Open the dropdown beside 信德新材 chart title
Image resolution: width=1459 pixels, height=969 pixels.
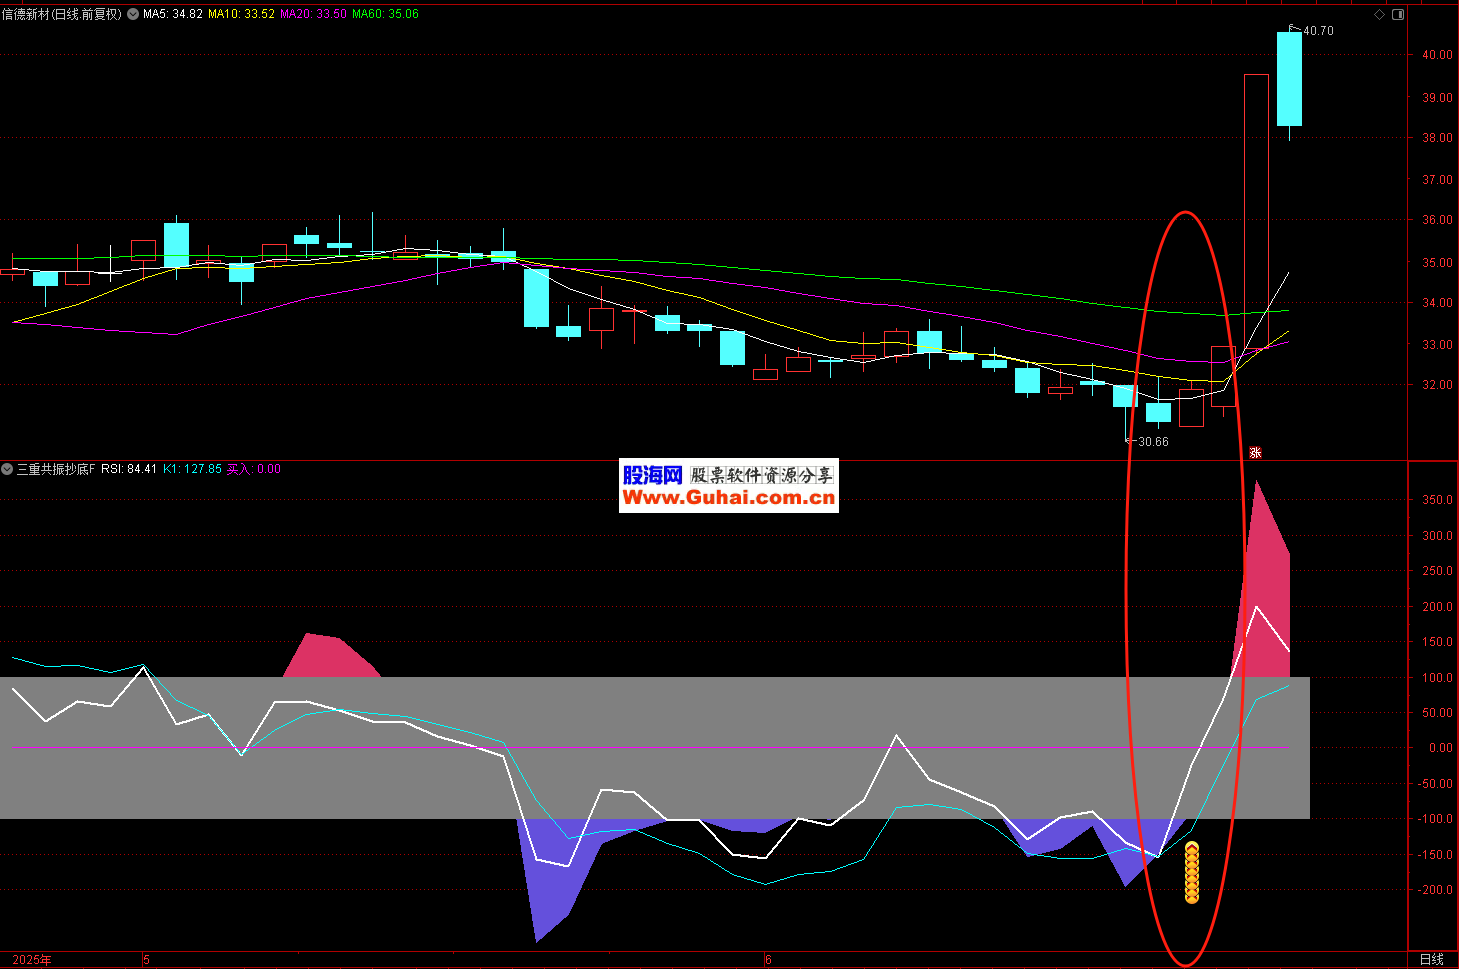pos(133,14)
